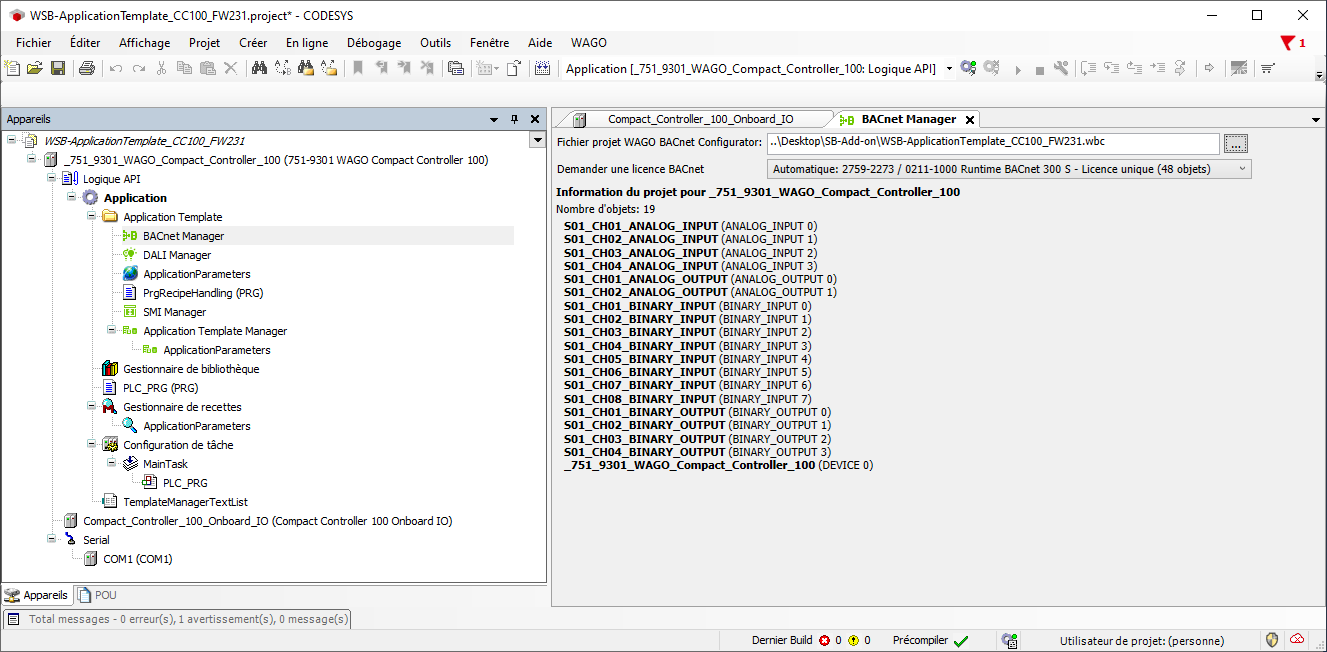Pin the Appareils panel with pushpin icon

click(x=515, y=119)
